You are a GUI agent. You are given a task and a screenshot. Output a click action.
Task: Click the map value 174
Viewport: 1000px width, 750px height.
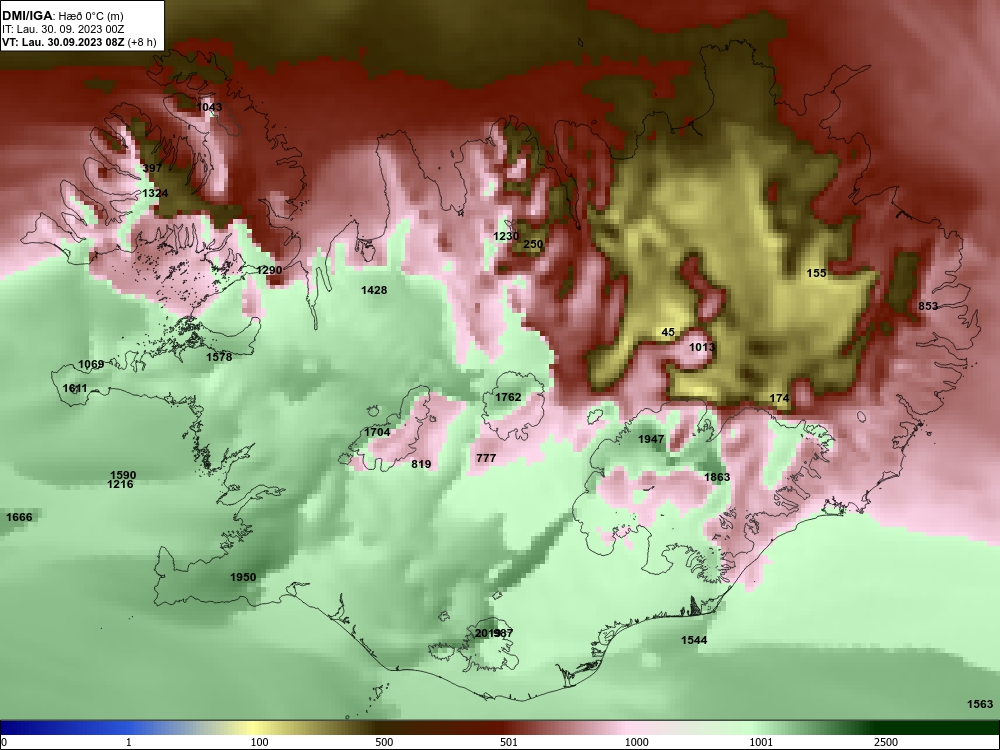tap(779, 398)
